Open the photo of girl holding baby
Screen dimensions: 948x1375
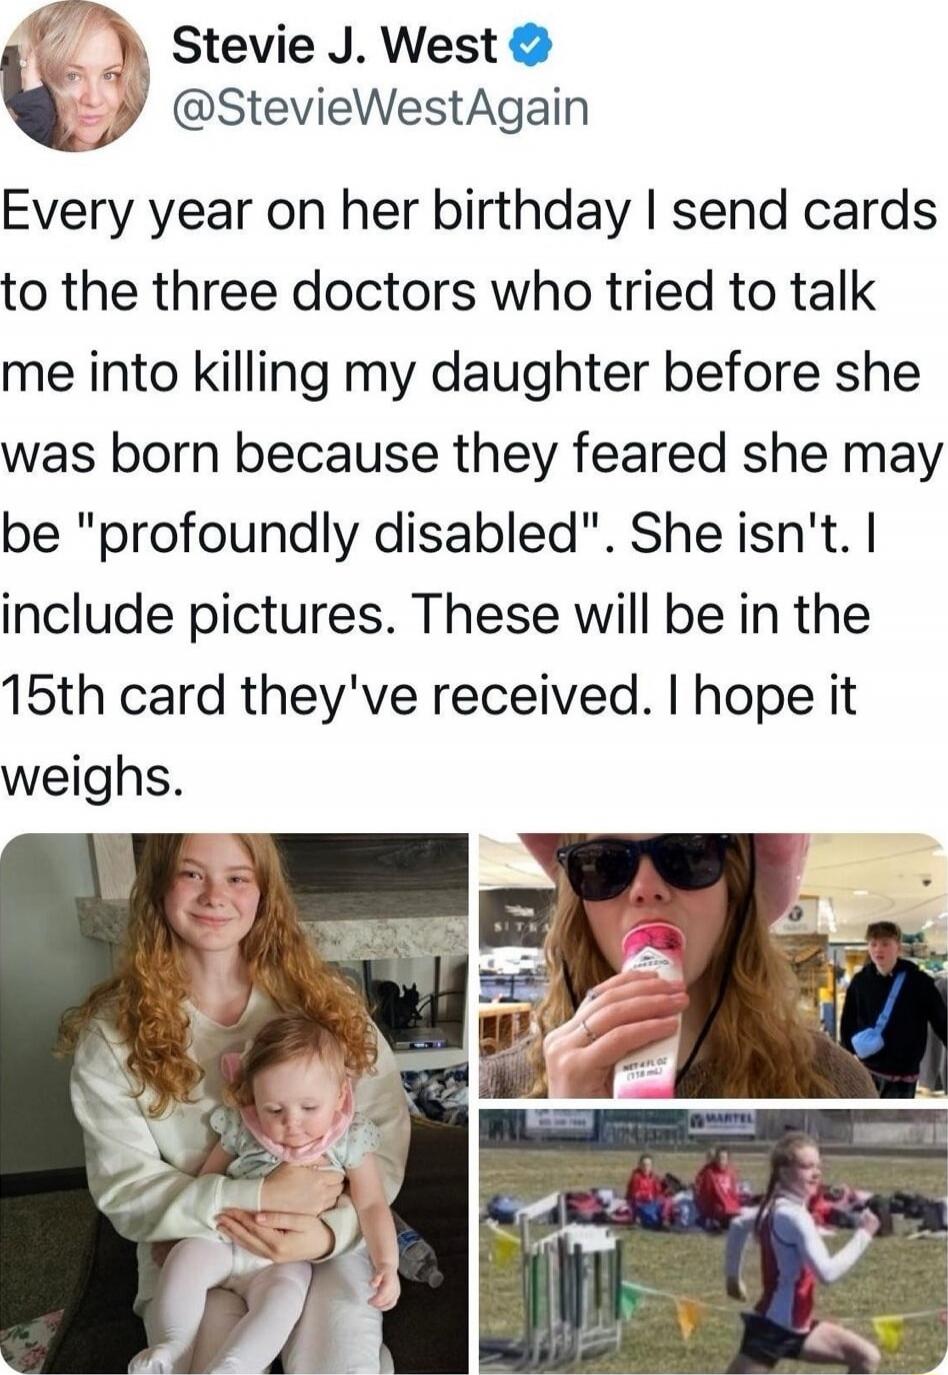(x=234, y=1103)
